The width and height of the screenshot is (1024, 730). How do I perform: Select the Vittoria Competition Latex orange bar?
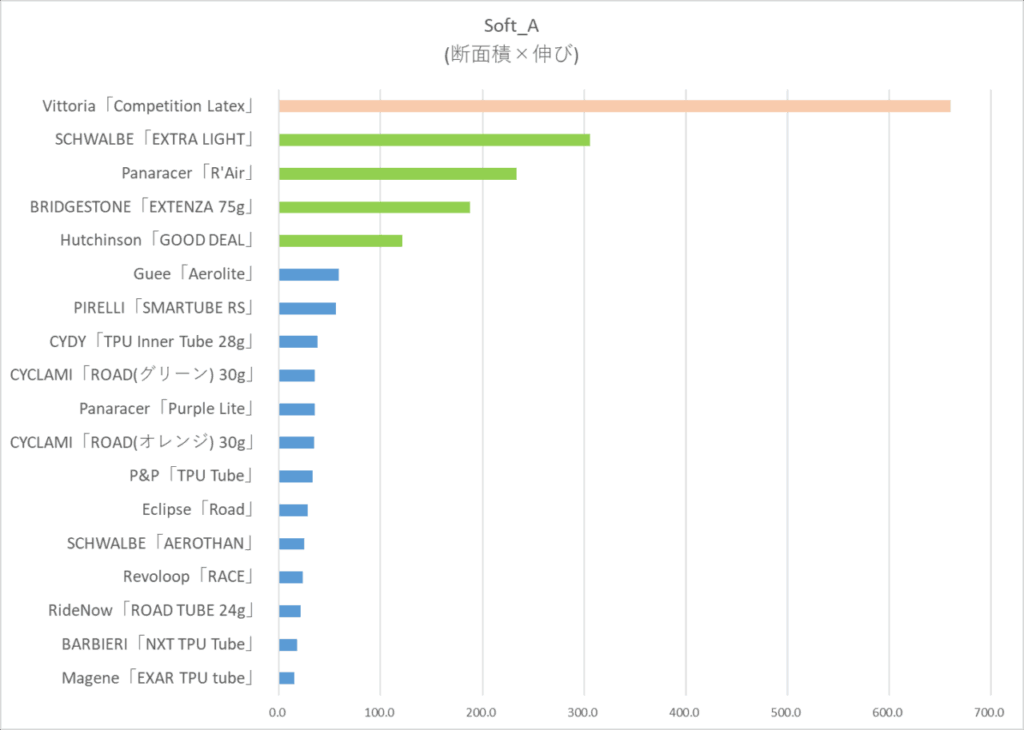(615, 106)
